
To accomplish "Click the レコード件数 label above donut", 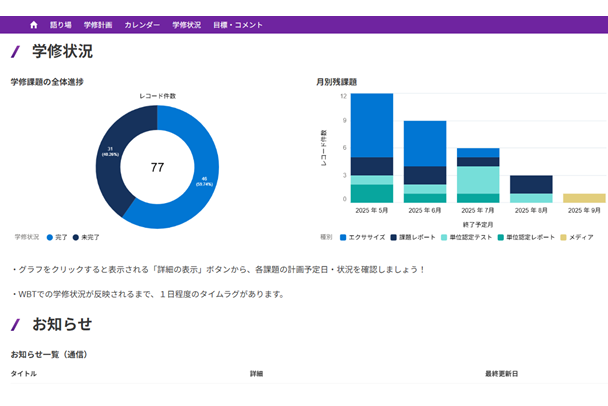I will tap(157, 96).
